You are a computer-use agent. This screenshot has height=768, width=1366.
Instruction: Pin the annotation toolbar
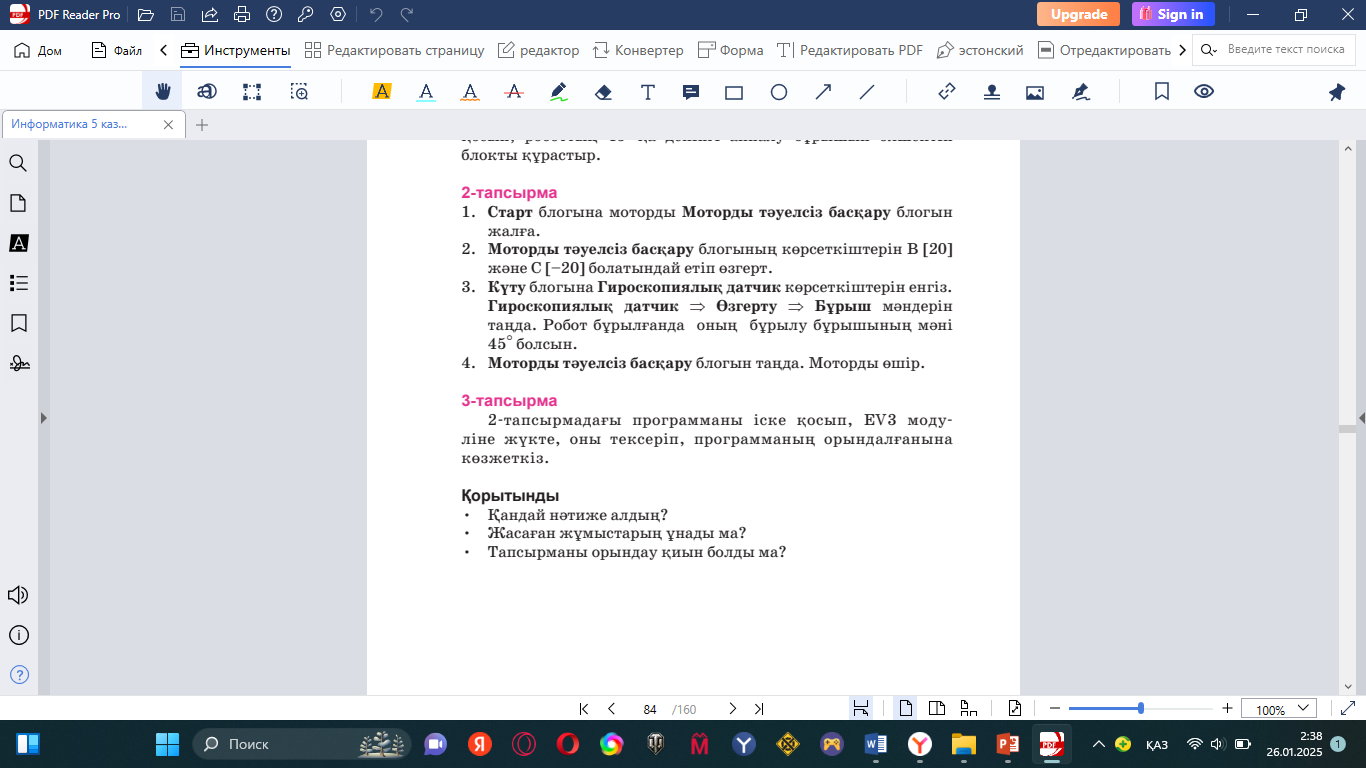click(x=1337, y=92)
